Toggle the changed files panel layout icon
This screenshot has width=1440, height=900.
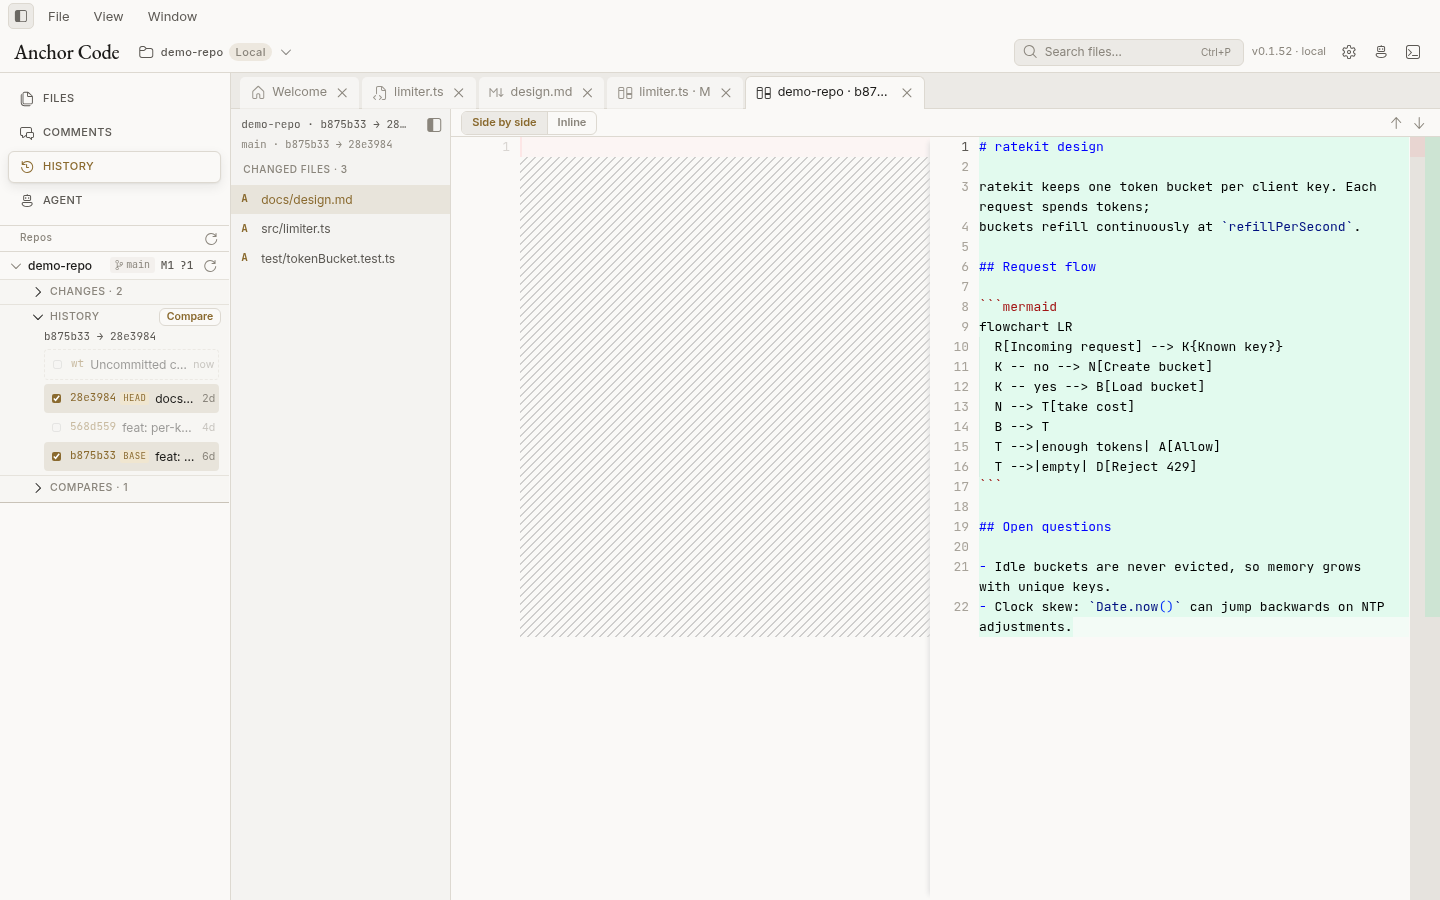click(x=434, y=125)
